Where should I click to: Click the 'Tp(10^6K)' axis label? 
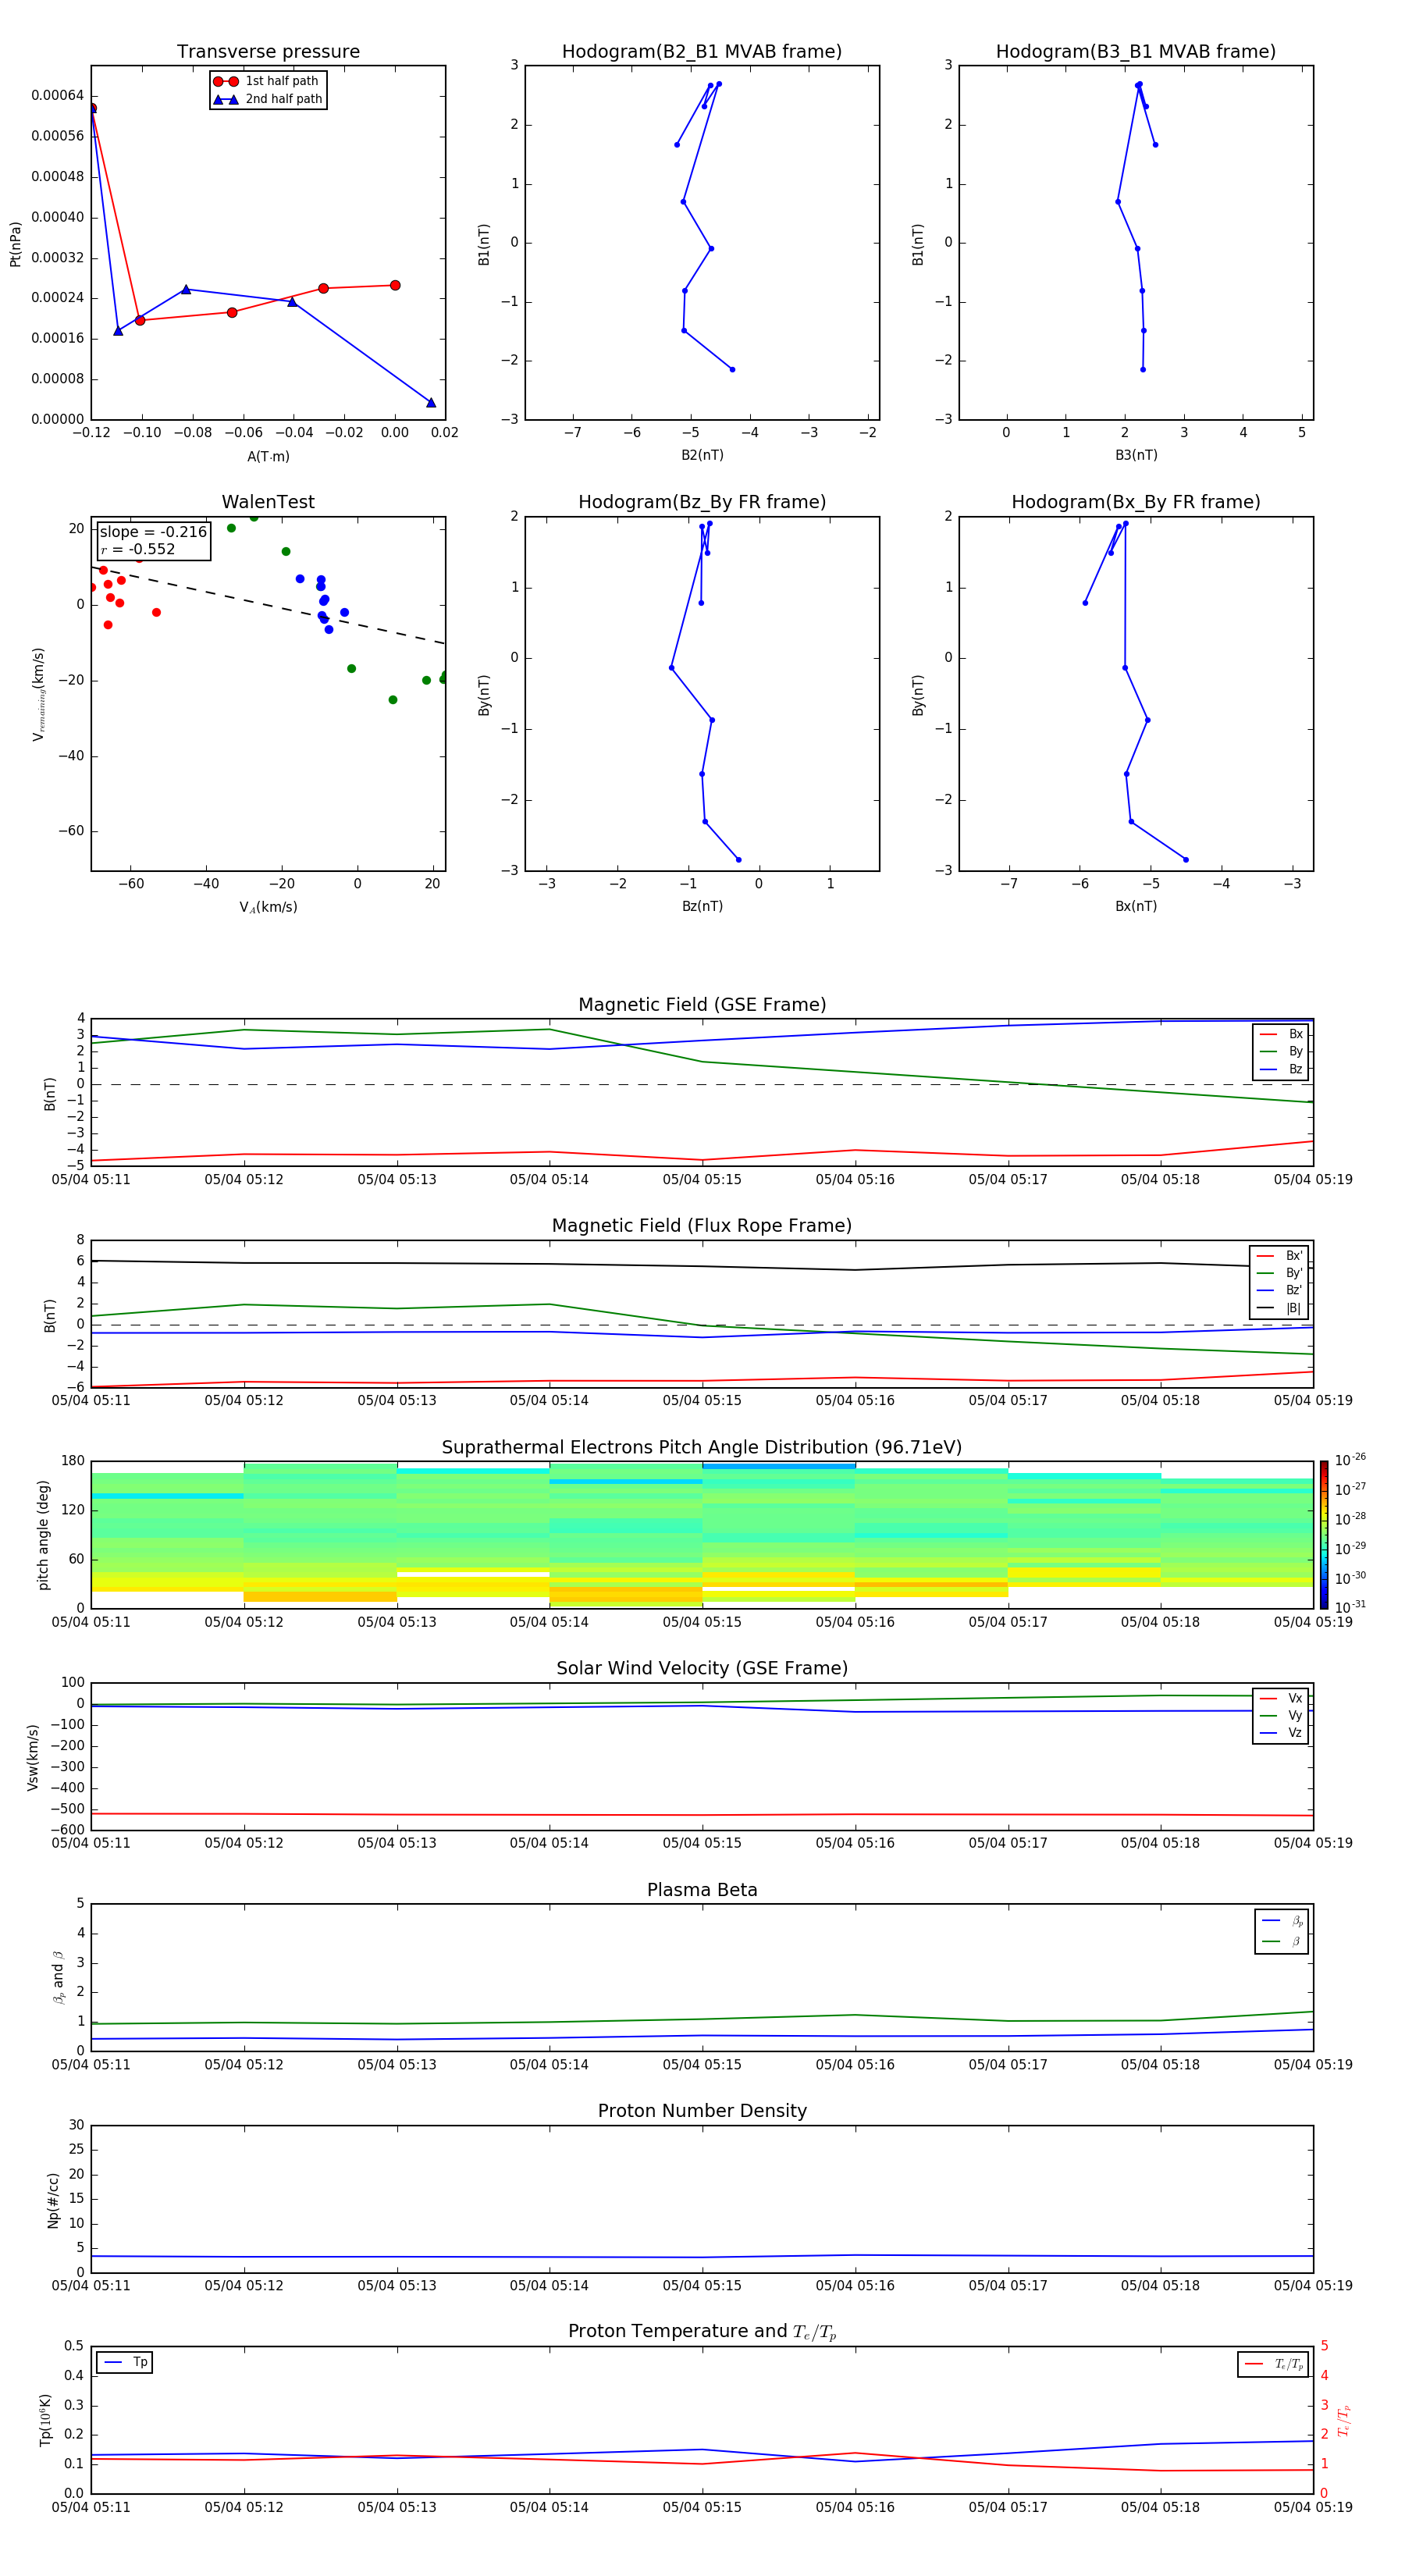(45, 2420)
